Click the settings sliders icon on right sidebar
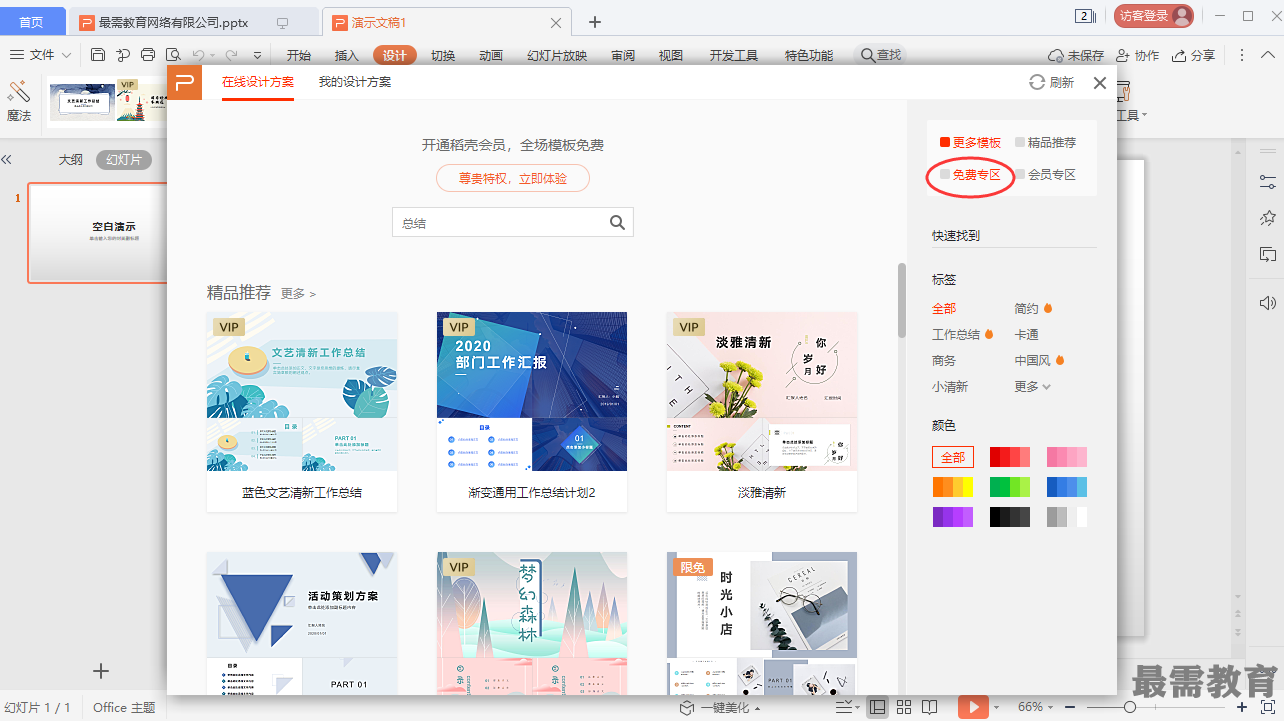The height and width of the screenshot is (721, 1284). tap(1268, 182)
